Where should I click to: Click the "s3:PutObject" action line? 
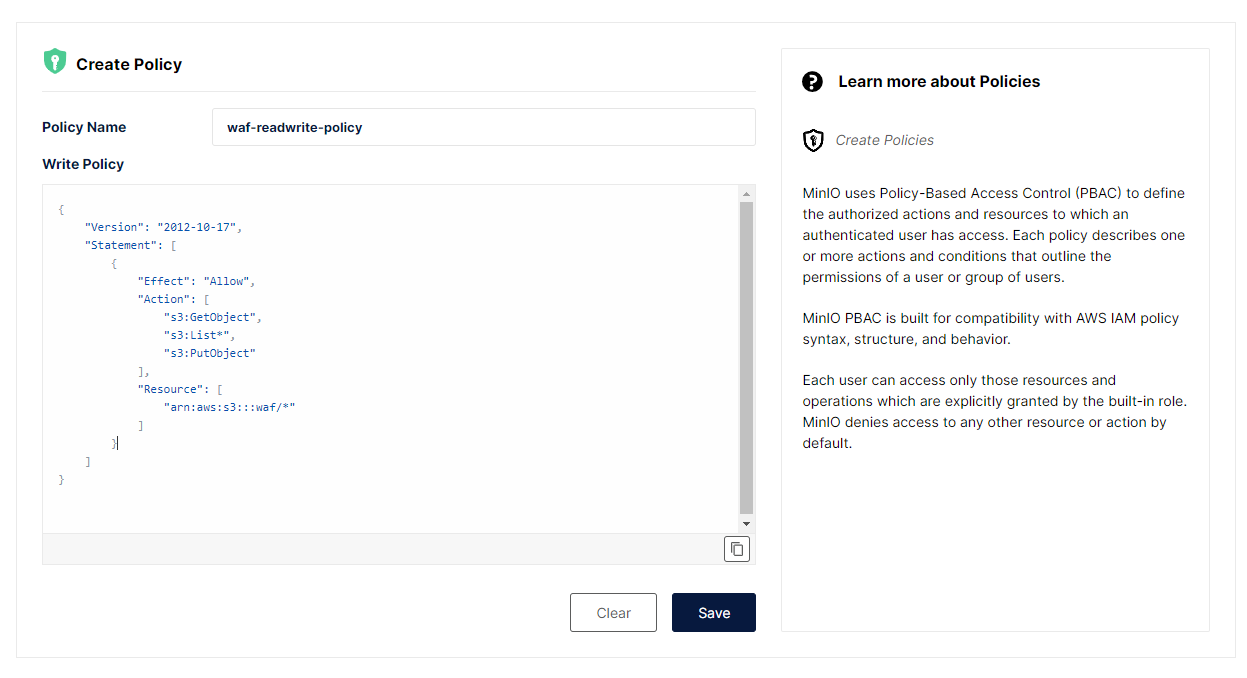coord(210,353)
